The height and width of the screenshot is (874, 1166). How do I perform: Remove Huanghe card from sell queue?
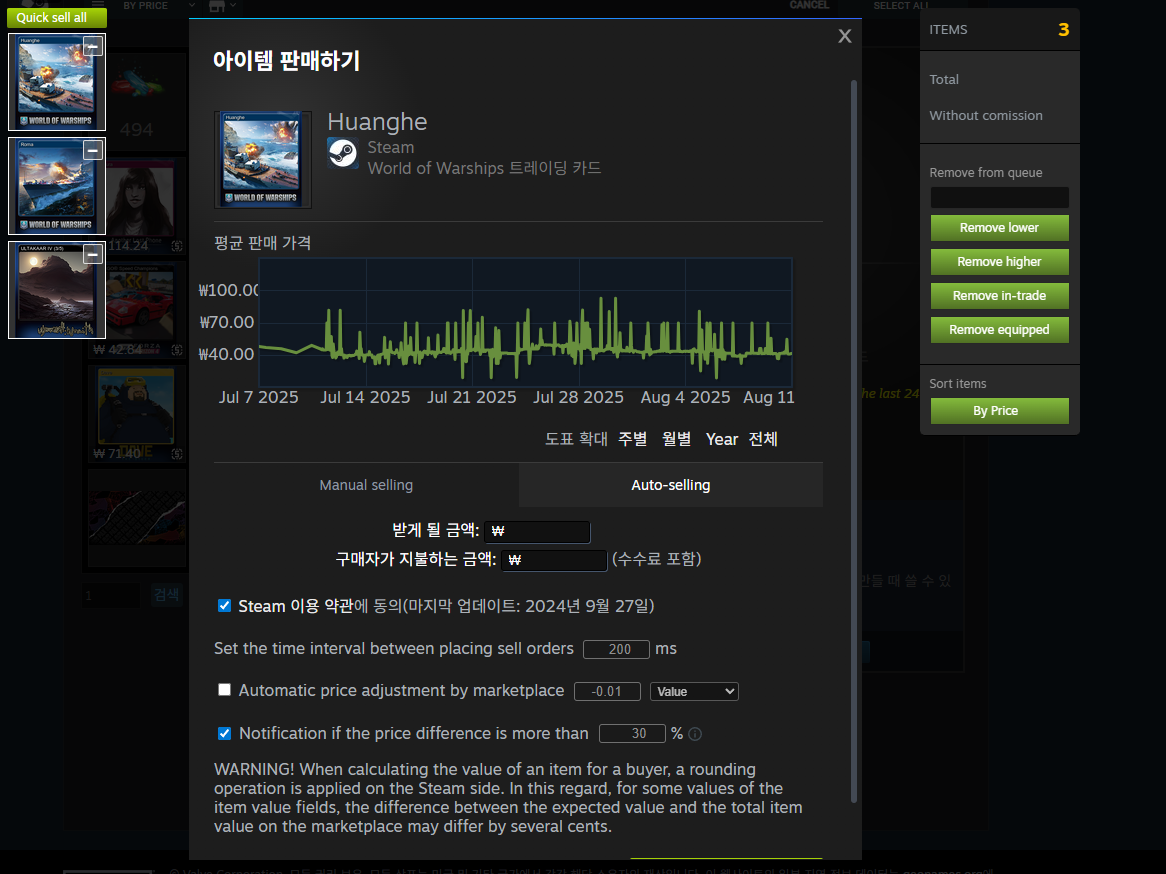(93, 47)
